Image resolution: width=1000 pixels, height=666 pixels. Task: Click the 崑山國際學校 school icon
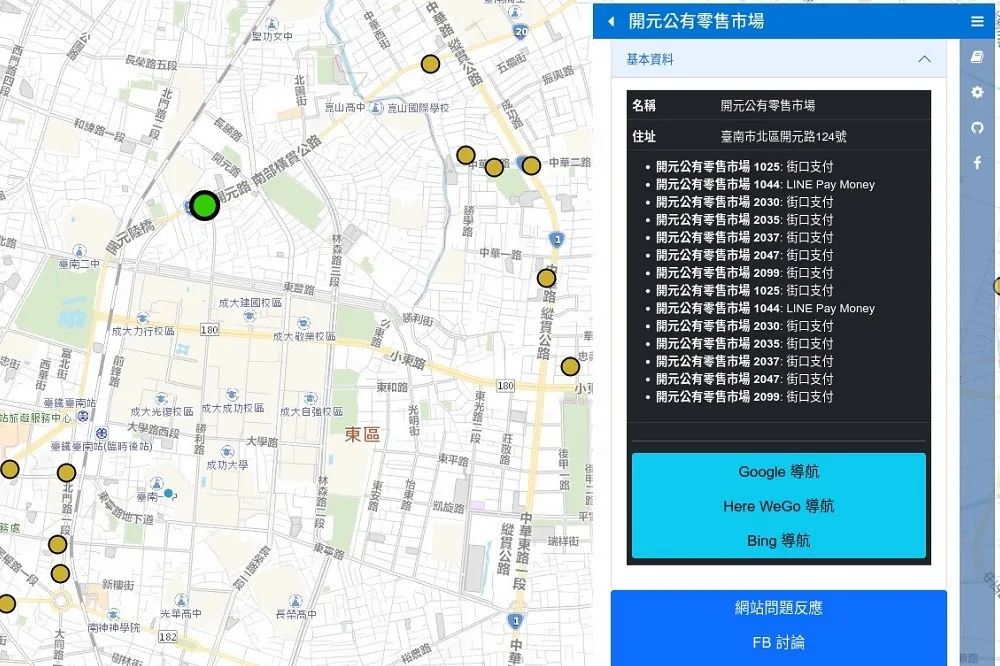378,108
